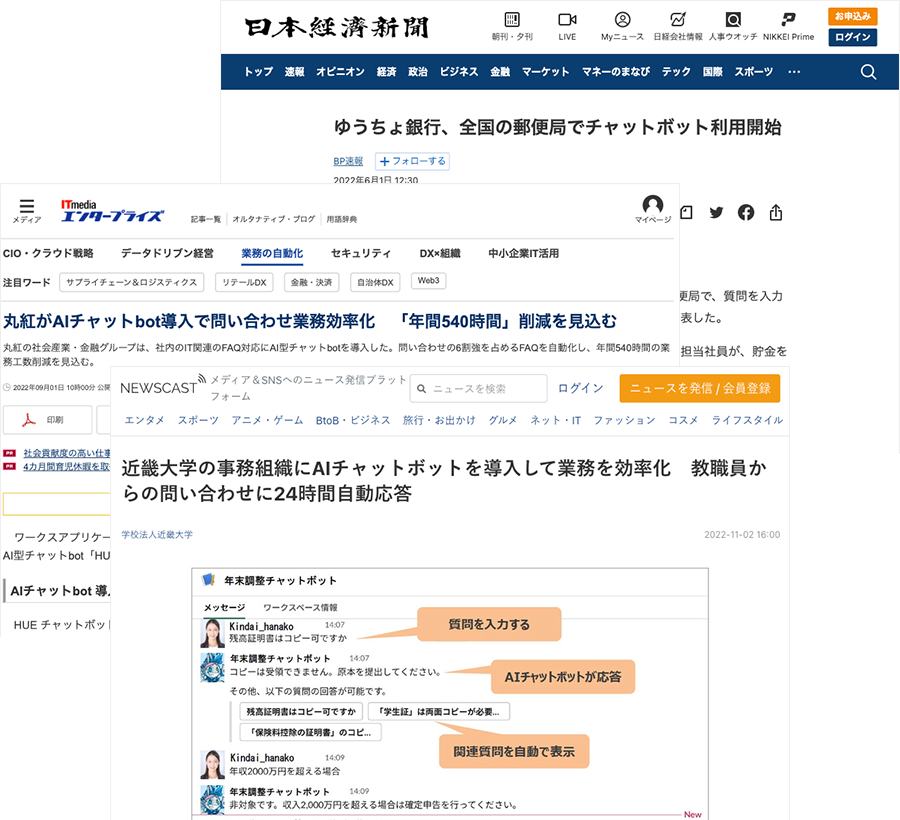Open the 経済 tab in Nikkei navigation

[x=386, y=72]
